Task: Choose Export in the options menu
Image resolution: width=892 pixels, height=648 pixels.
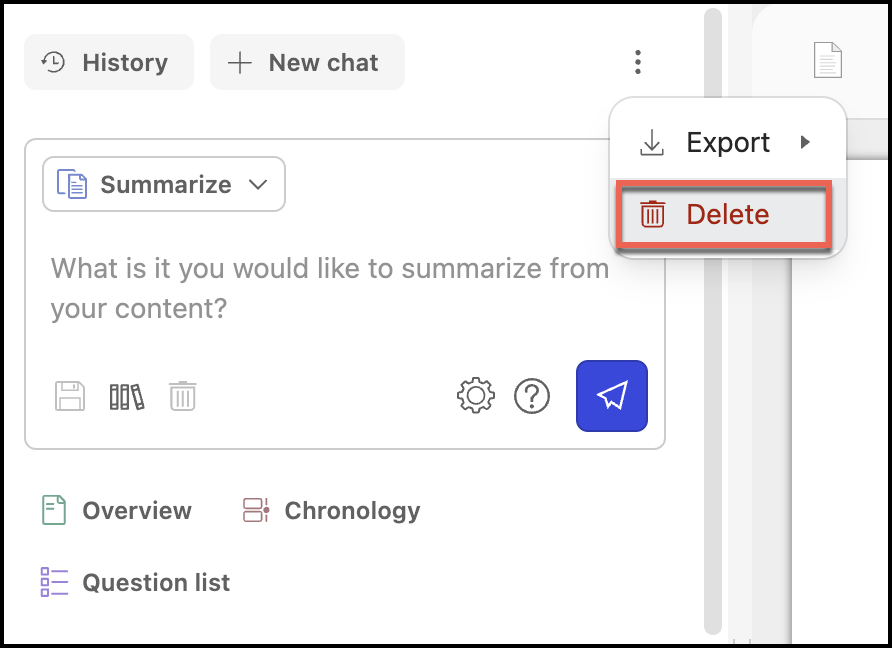Action: [726, 142]
